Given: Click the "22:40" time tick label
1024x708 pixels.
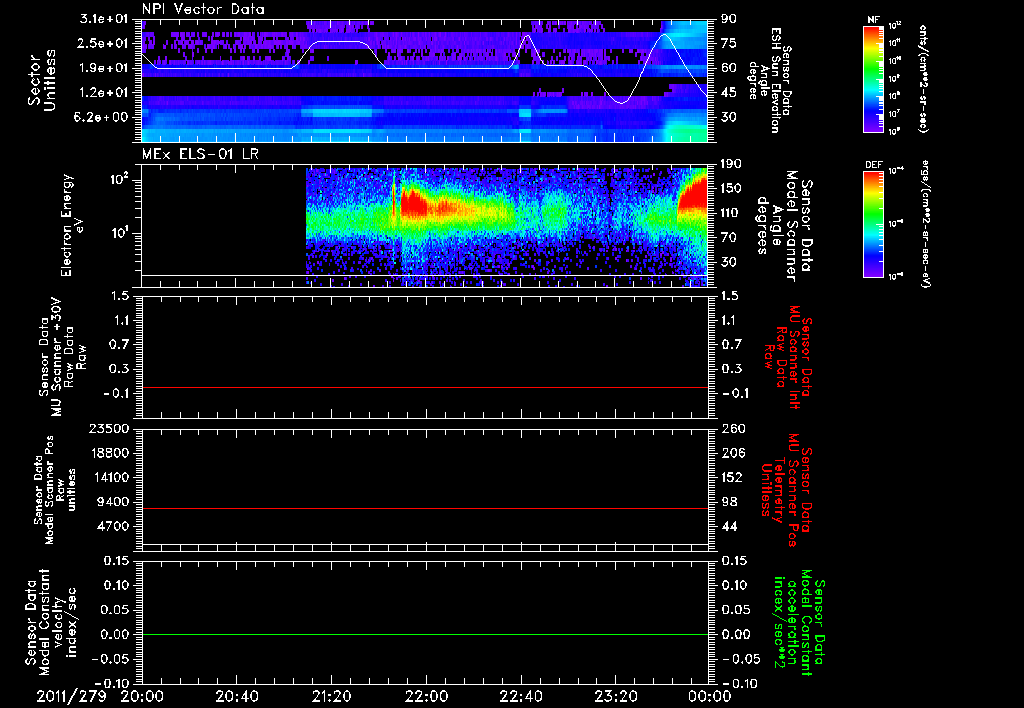Looking at the screenshot, I should (520, 696).
